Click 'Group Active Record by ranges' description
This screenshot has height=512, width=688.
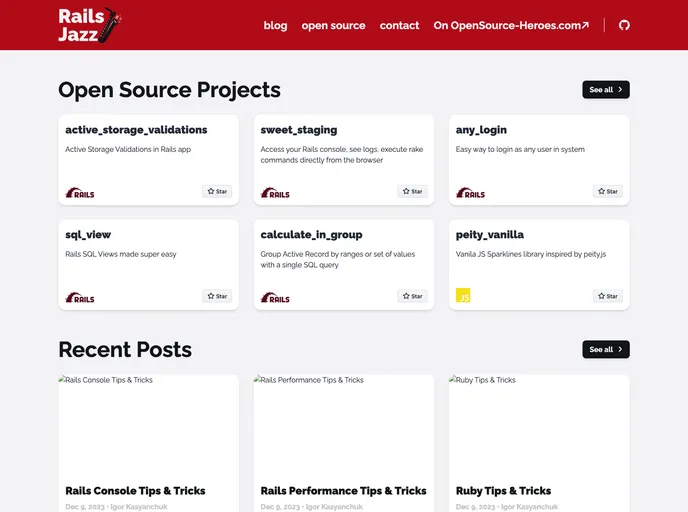(x=338, y=259)
